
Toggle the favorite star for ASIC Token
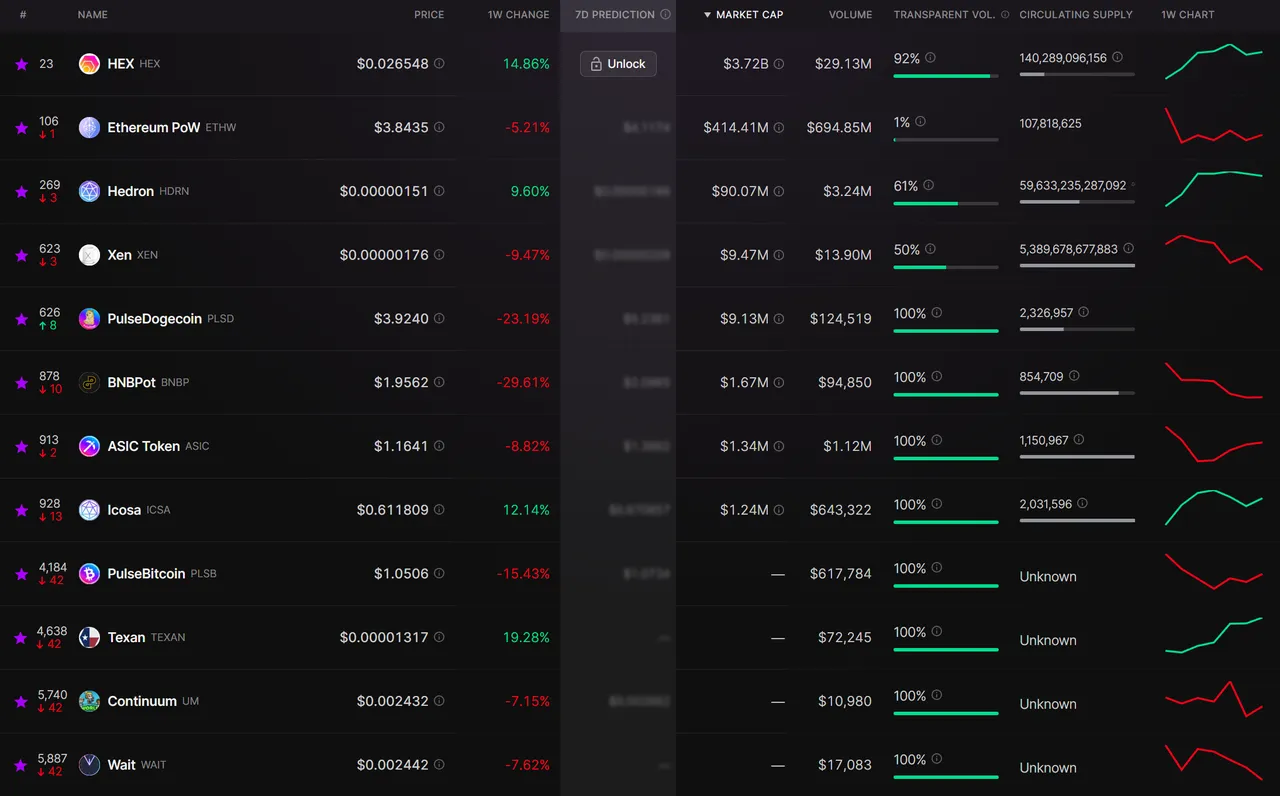point(21,447)
